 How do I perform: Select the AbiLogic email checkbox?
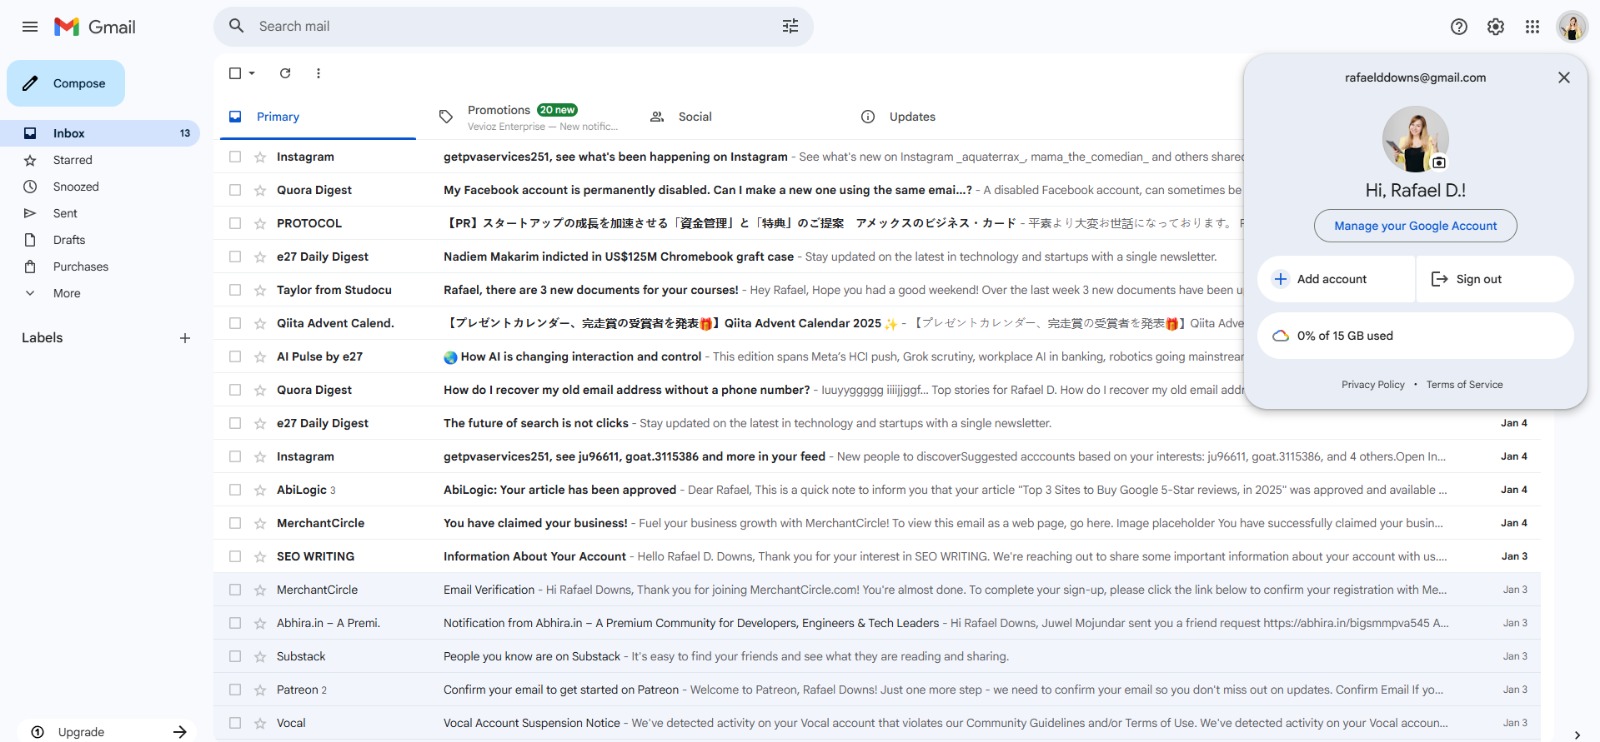point(235,490)
